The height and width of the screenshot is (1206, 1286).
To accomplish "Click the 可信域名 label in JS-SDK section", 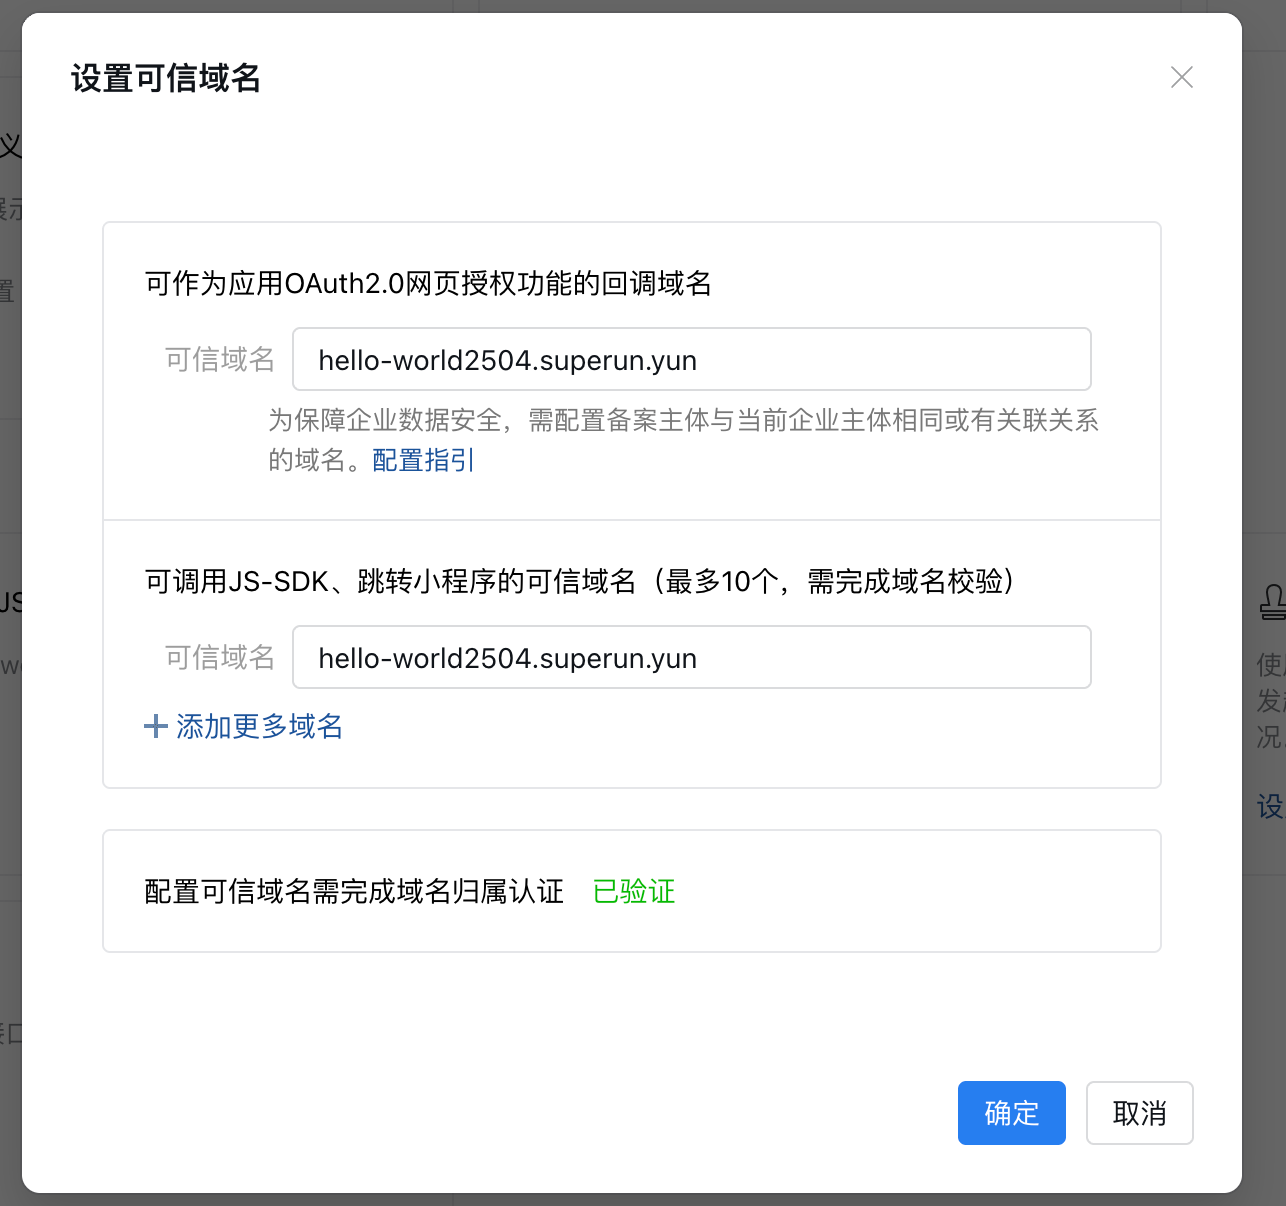I will pyautogui.click(x=220, y=658).
